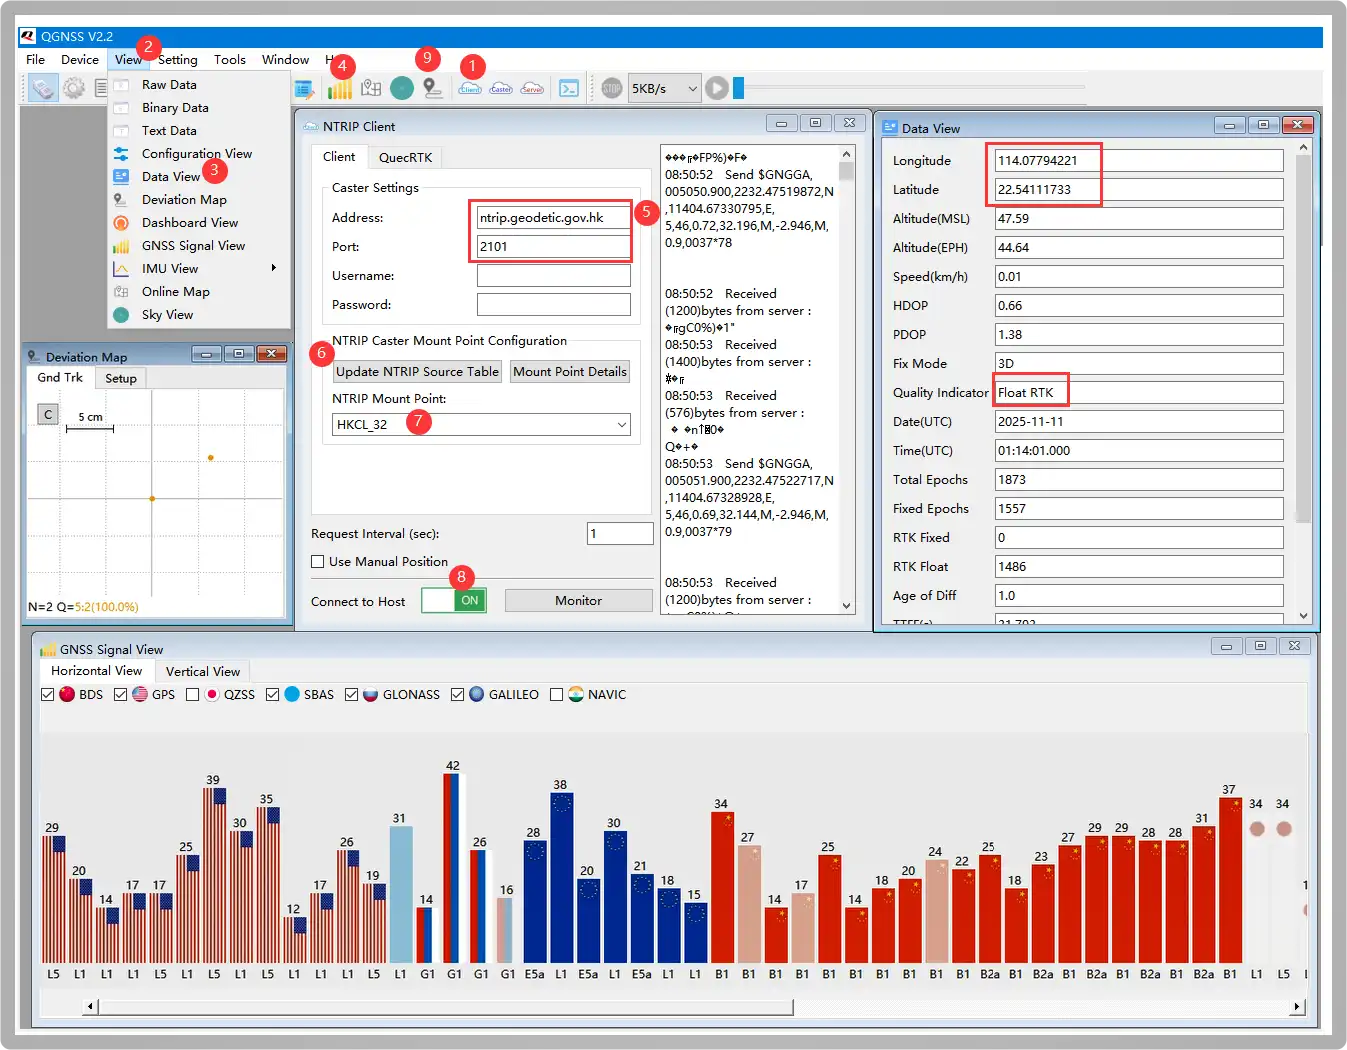
Task: Switch to the QuecRTK tab
Action: [405, 158]
